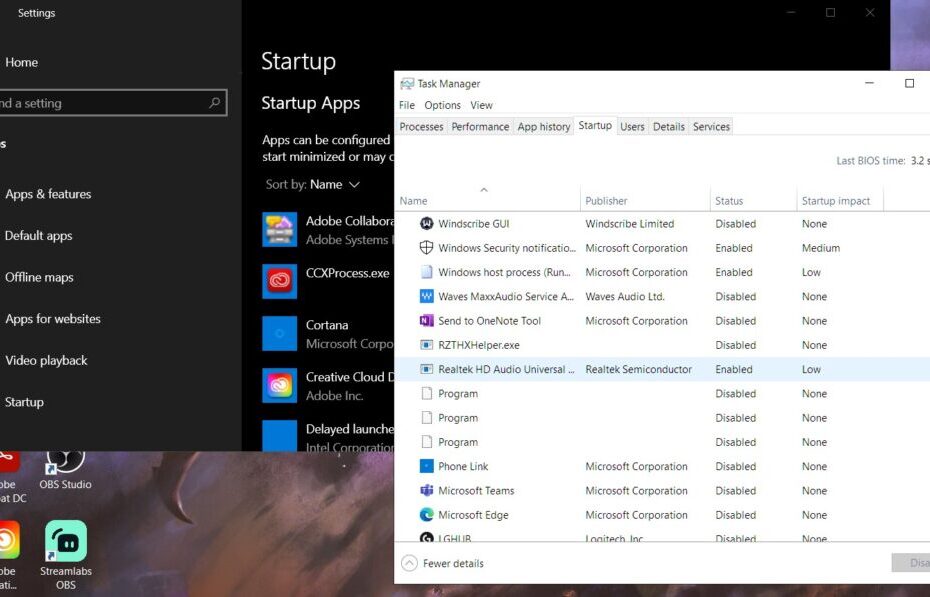Screen dimensions: 930x597
Task: Switch to the Services tab
Action: click(x=711, y=127)
